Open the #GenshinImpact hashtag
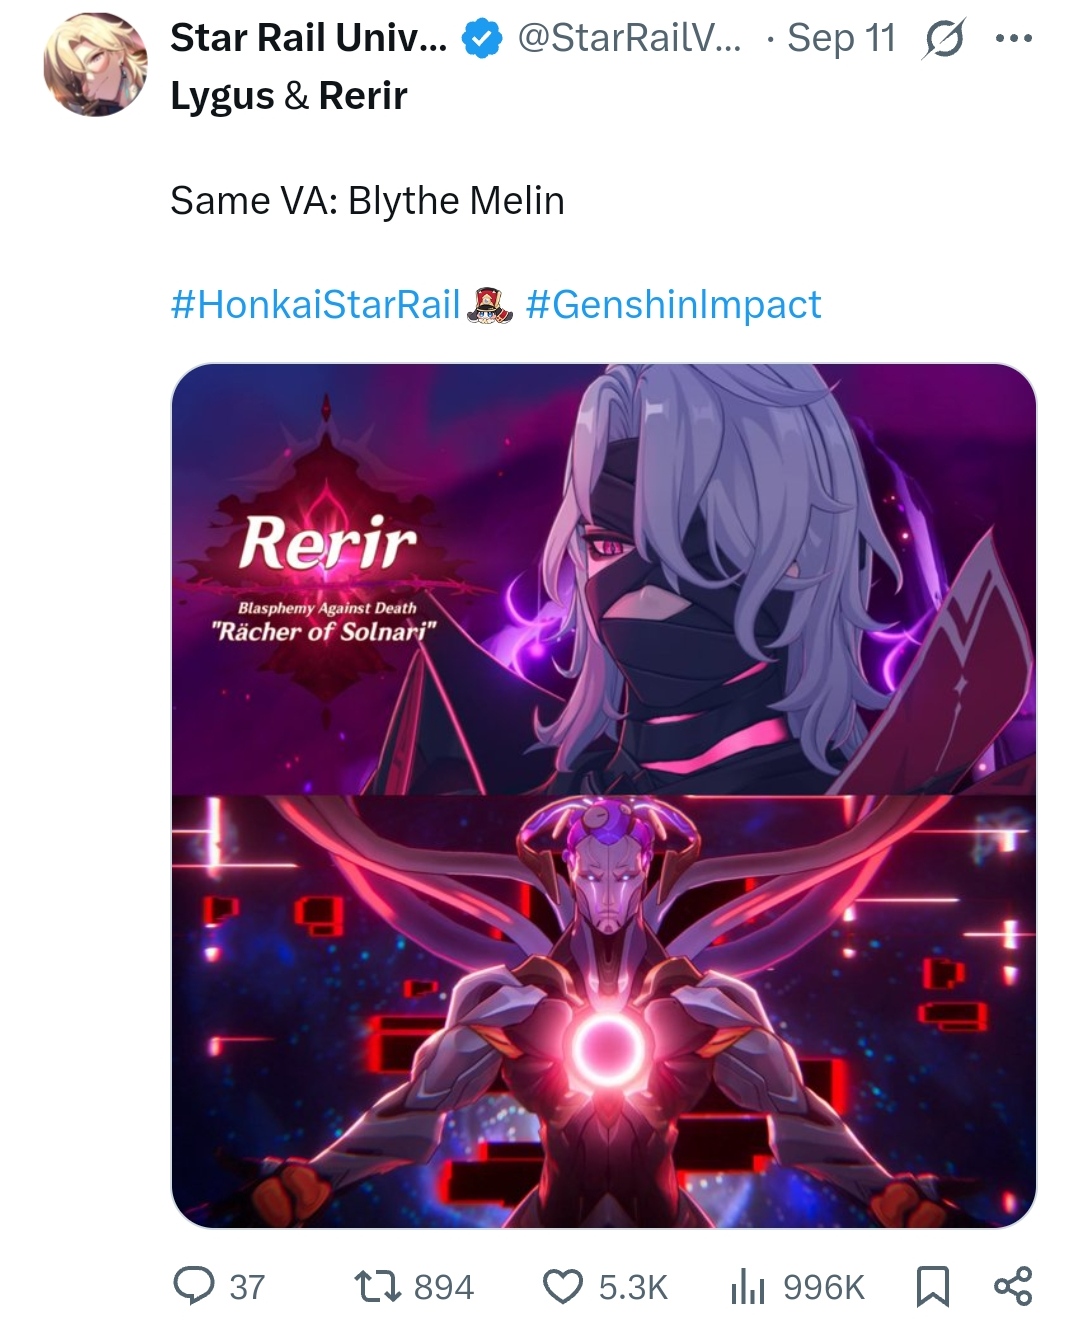Screen dimensions: 1080x1322 point(673,304)
